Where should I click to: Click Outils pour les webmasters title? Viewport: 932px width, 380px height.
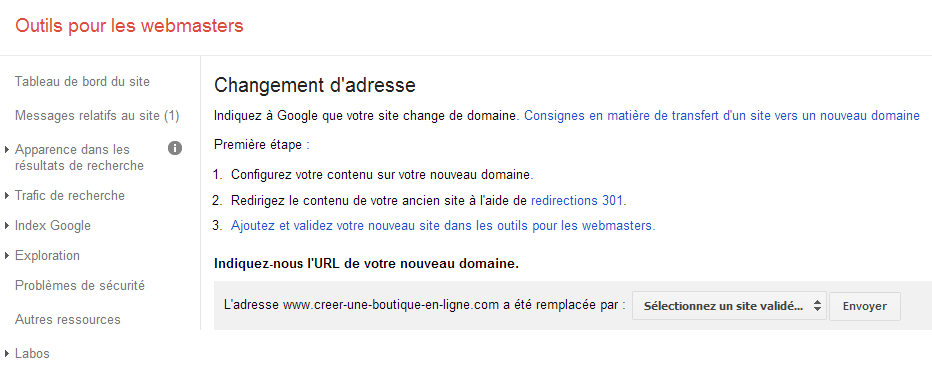[x=129, y=26]
